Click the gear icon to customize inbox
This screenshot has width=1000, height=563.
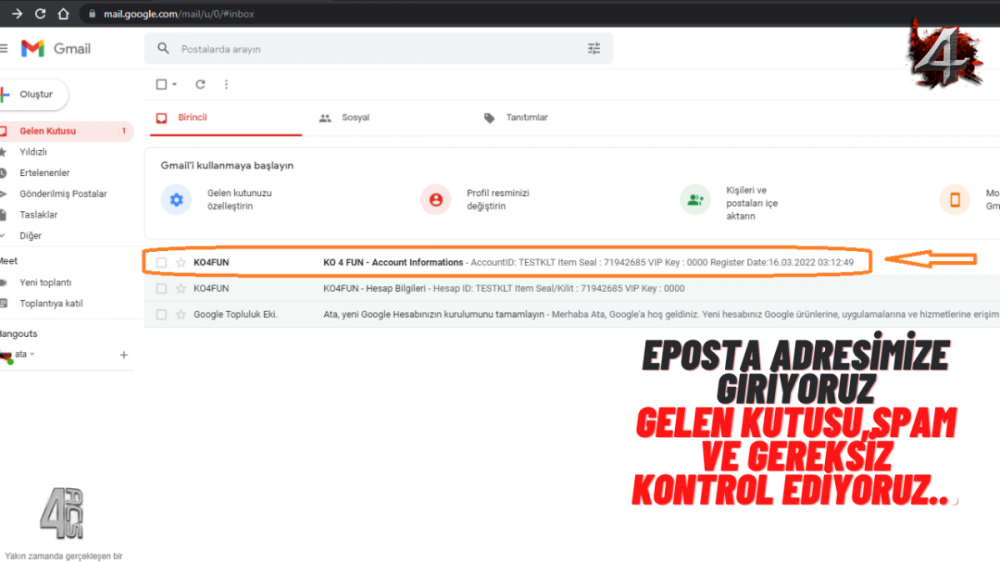click(177, 200)
